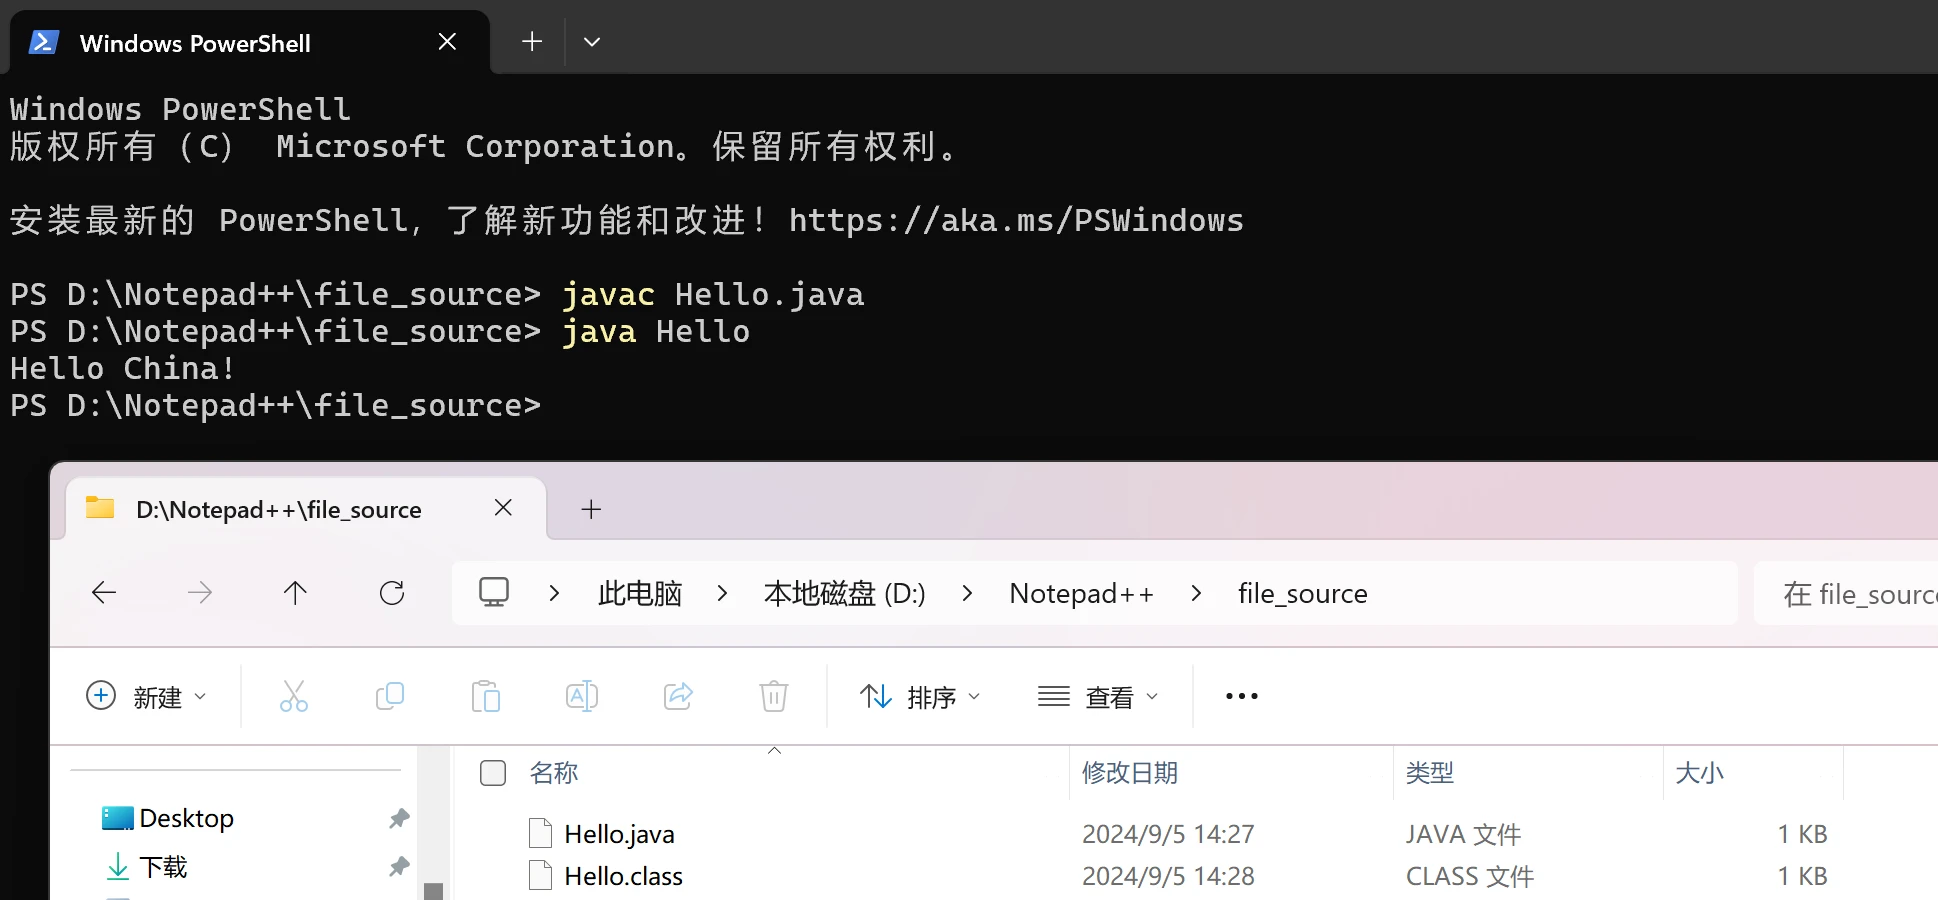Screen dimensions: 1938x900
Task: Click the Hello.class file icon
Action: (540, 875)
